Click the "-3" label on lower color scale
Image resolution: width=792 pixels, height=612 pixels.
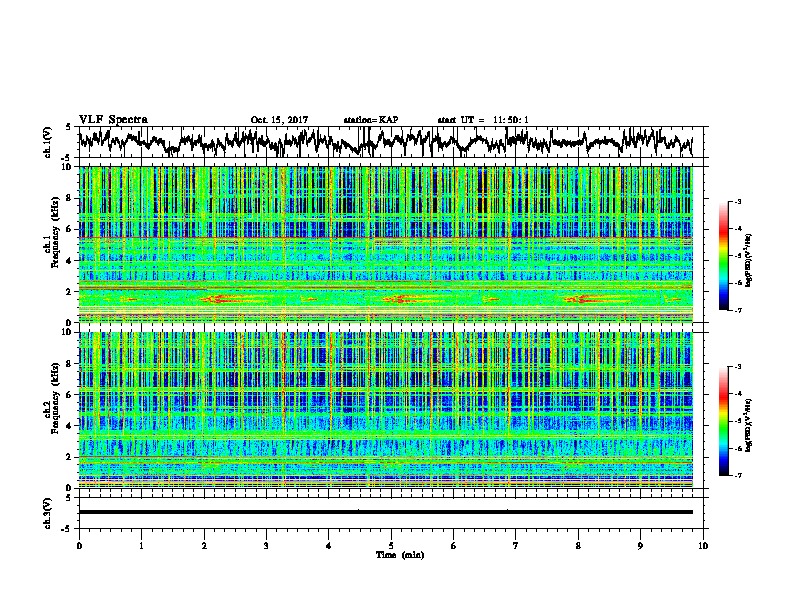point(738,367)
